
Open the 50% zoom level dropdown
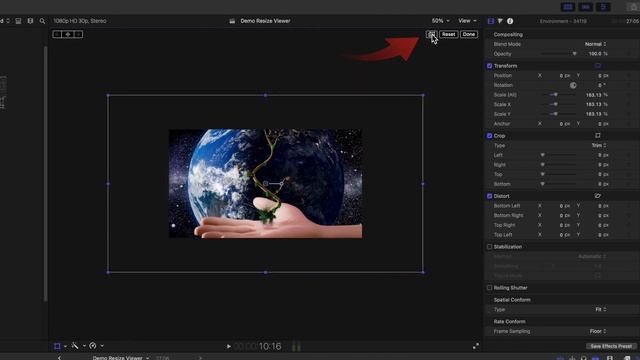click(440, 21)
